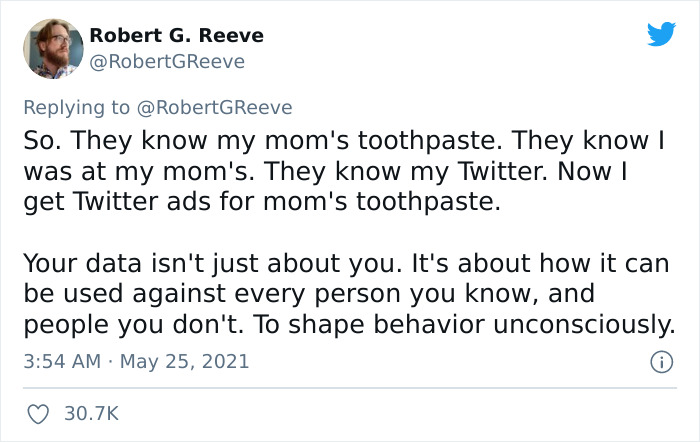Open the tweet info circle icon
Image resolution: width=700 pixels, height=442 pixels.
click(660, 360)
